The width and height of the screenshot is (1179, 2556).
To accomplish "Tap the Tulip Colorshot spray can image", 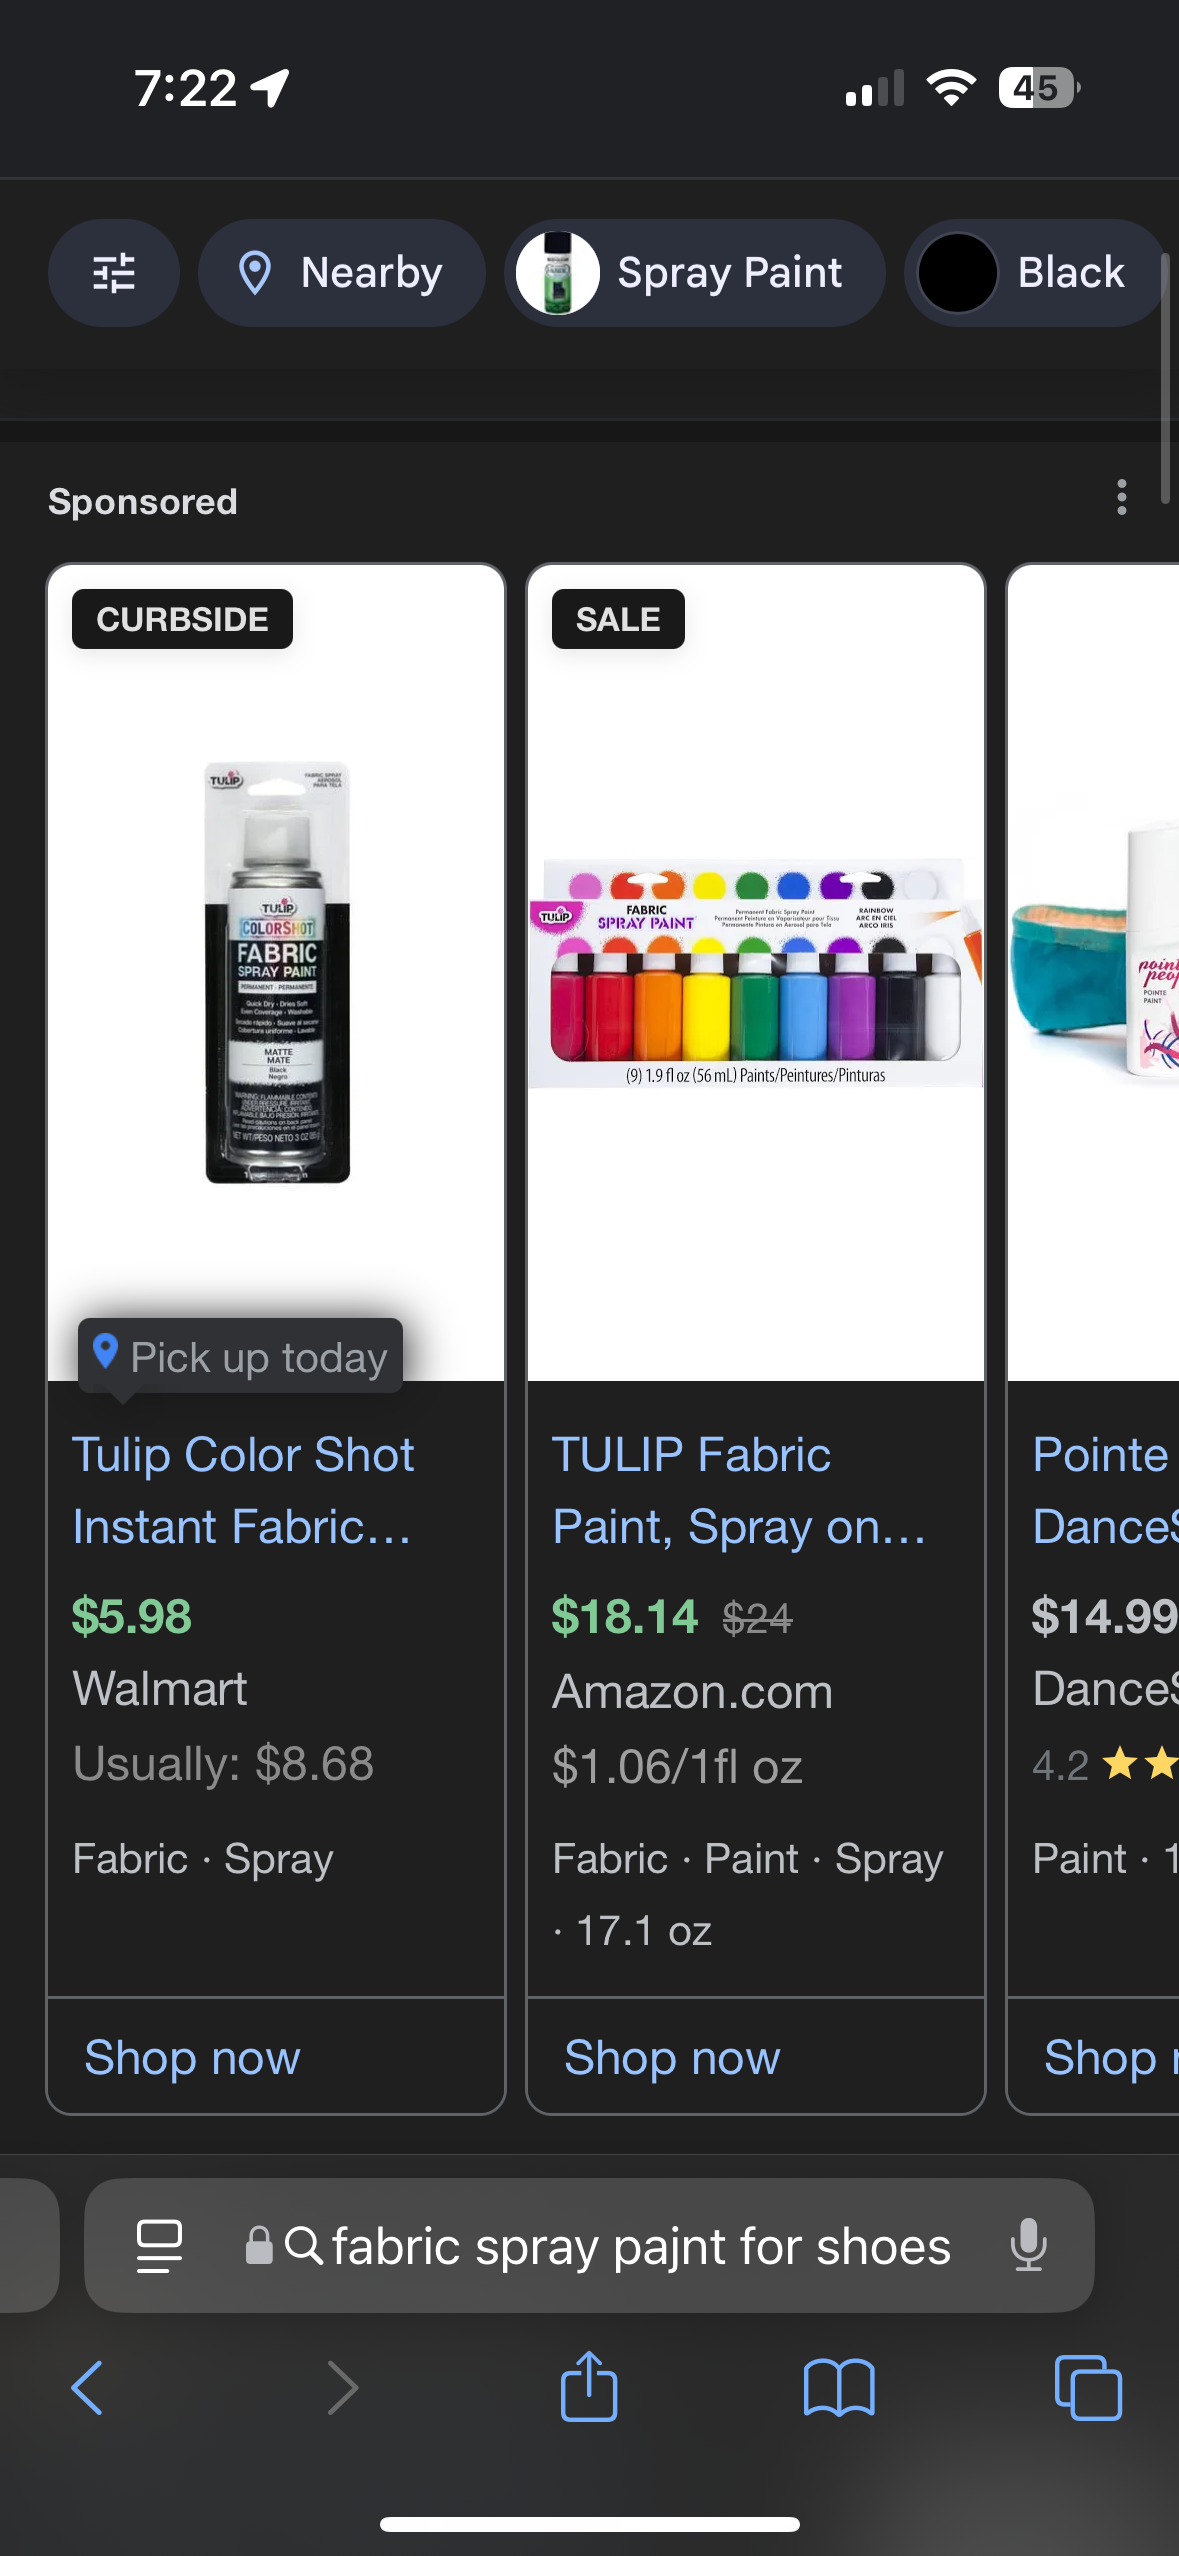I will [x=277, y=972].
